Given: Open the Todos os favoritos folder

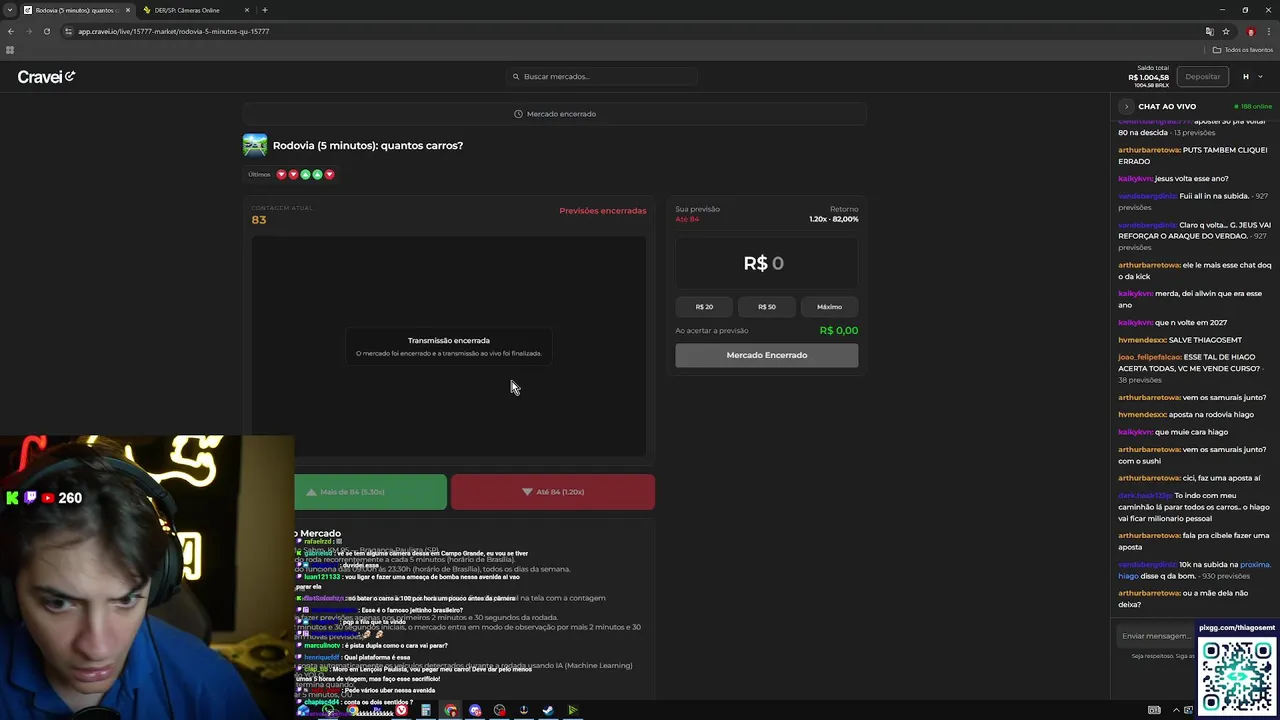Looking at the screenshot, I should pos(1243,50).
